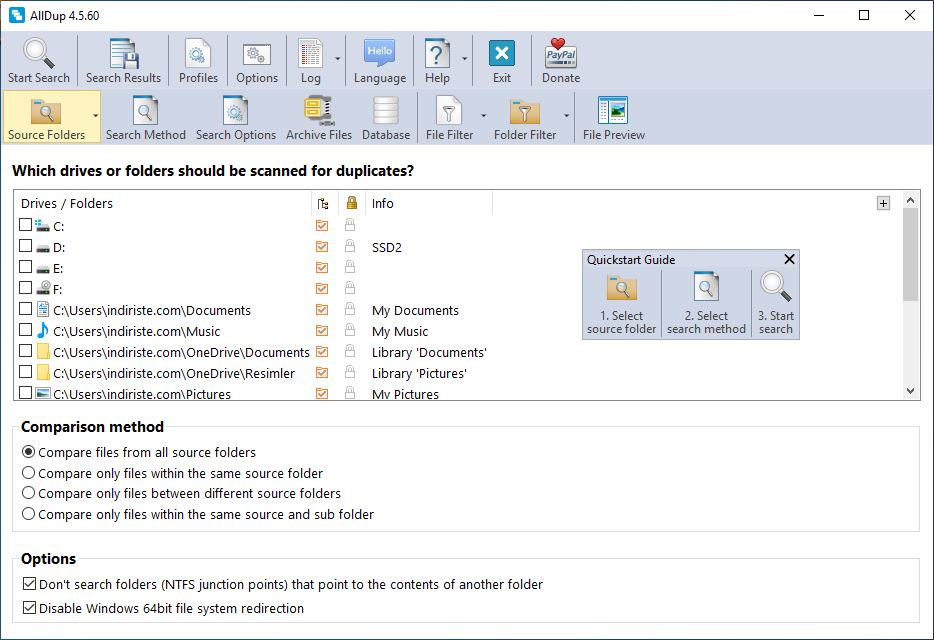Check the OneDrive\Resimler folder checkbox
The image size is (934, 640).
25,371
